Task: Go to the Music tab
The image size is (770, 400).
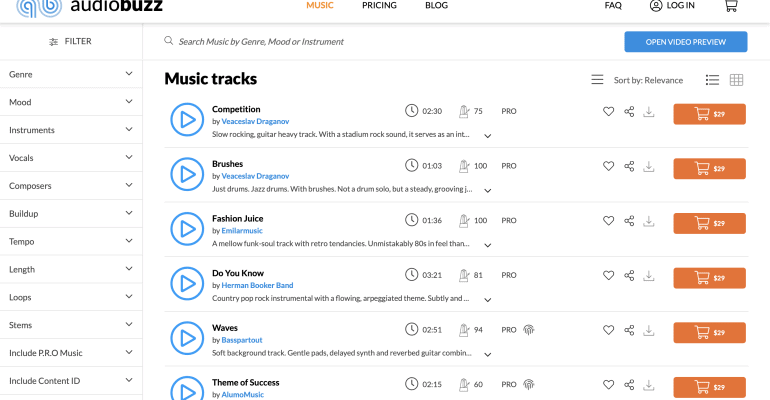Action: coord(320,5)
